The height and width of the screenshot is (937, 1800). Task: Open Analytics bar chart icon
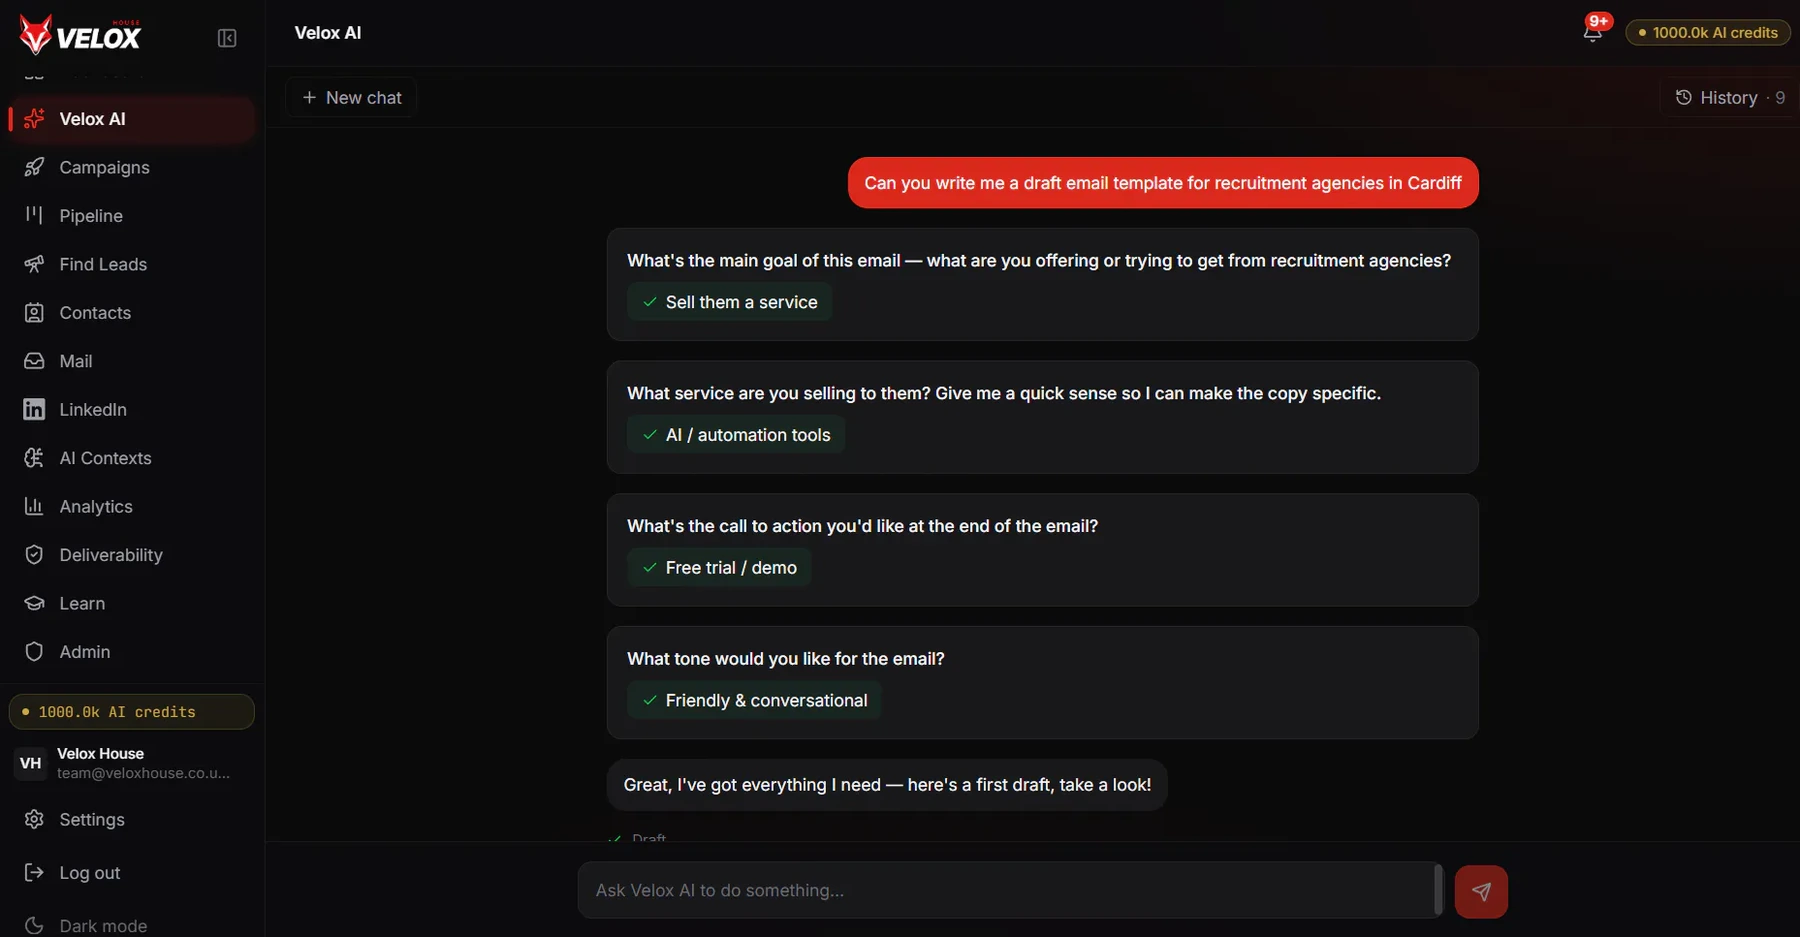pyautogui.click(x=34, y=506)
